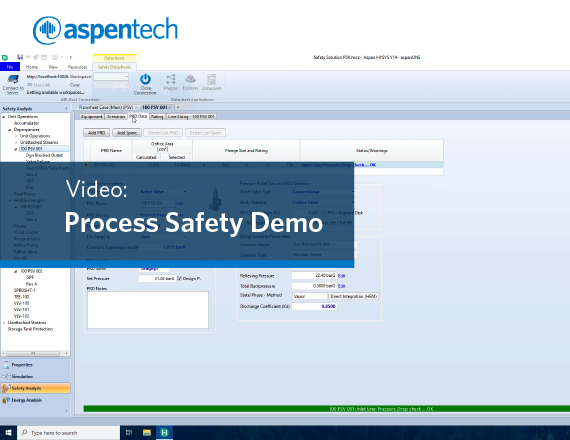Click the Set Pressure value field
The height and width of the screenshot is (440, 570).
click(x=157, y=279)
